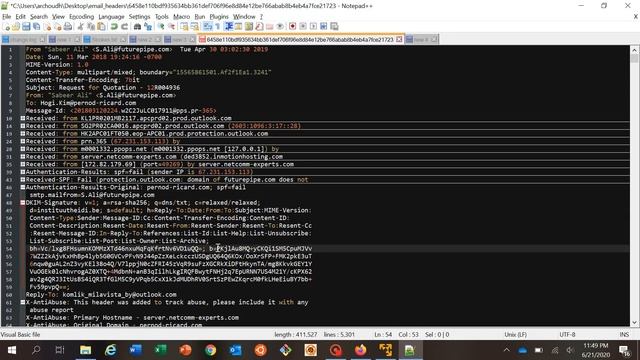Click the Copy toolbar icon

[x=91, y=27]
